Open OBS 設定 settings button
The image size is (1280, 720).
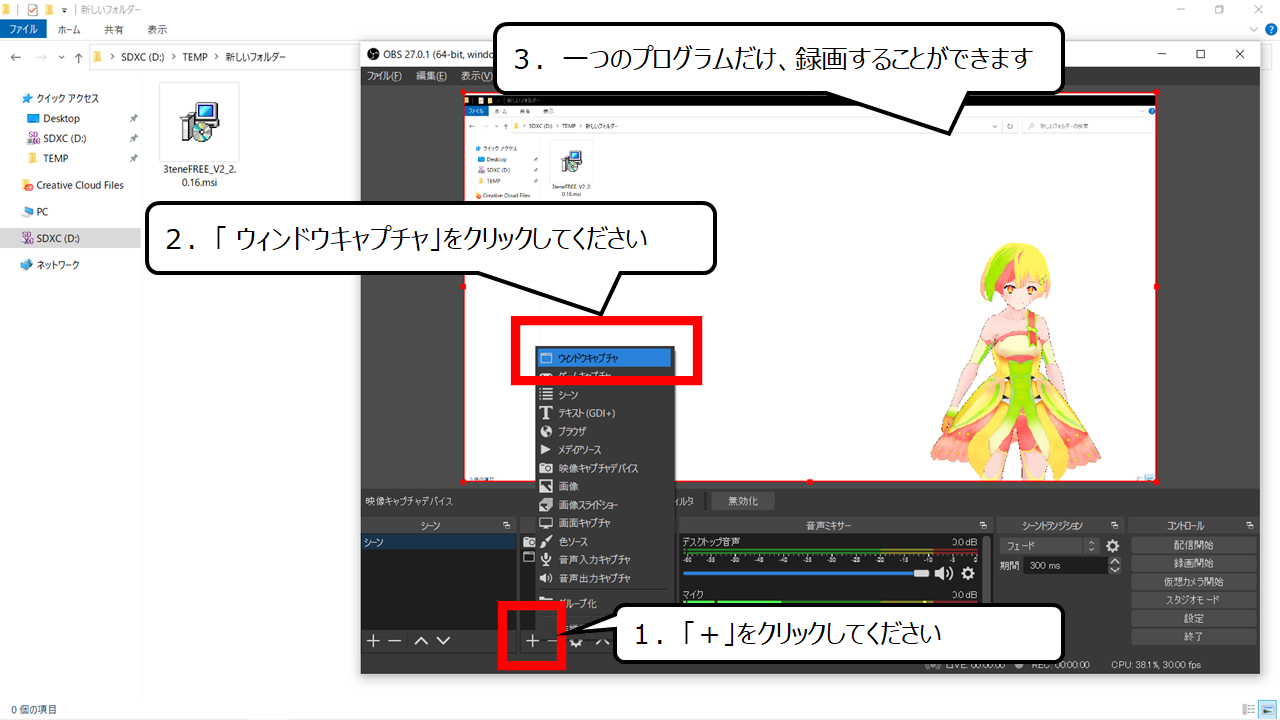(x=1193, y=618)
